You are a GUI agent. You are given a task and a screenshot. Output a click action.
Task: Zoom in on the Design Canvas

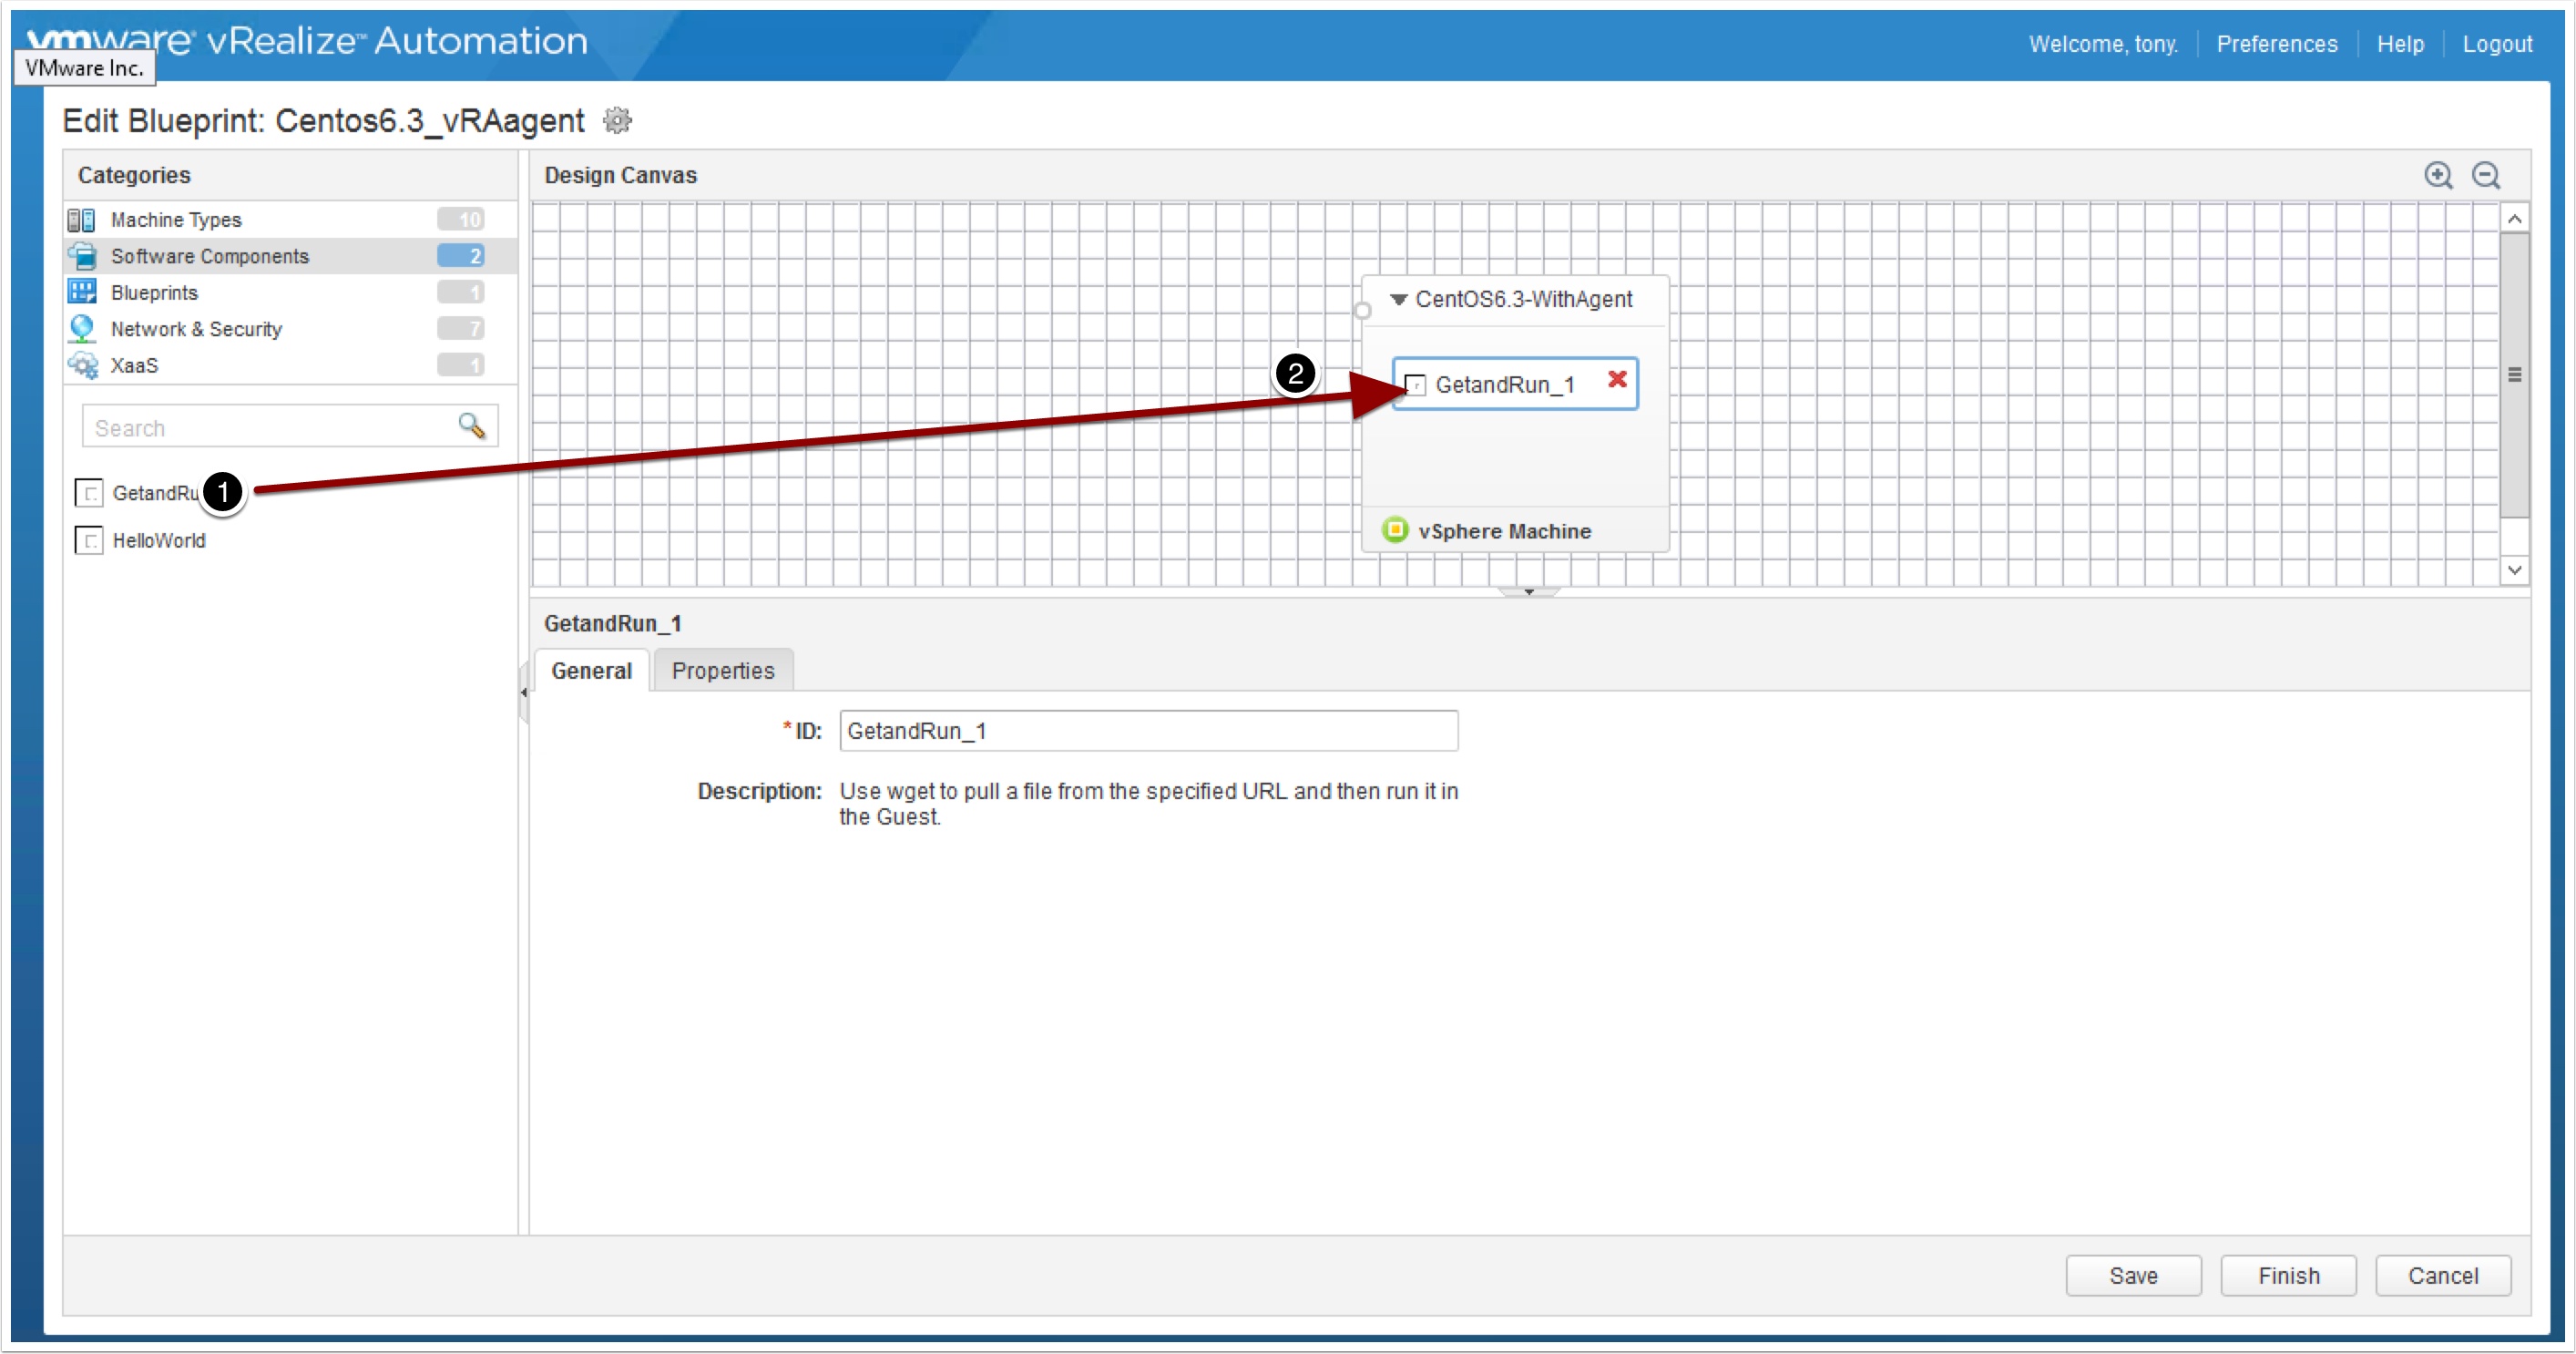(2438, 175)
